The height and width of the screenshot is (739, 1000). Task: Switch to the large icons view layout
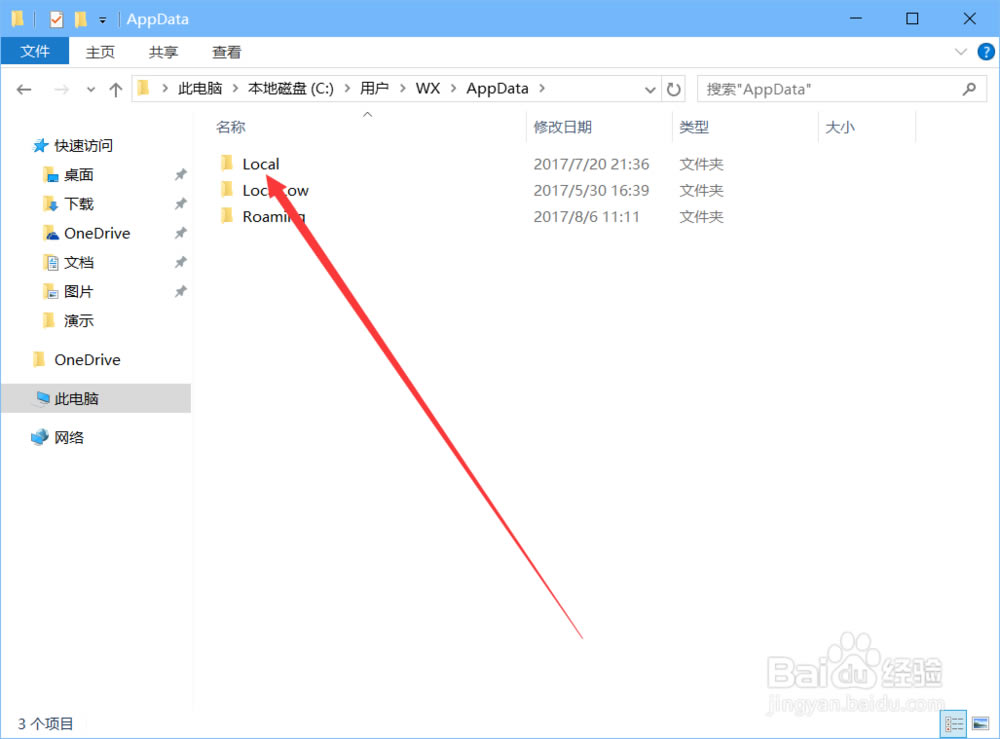click(x=980, y=724)
